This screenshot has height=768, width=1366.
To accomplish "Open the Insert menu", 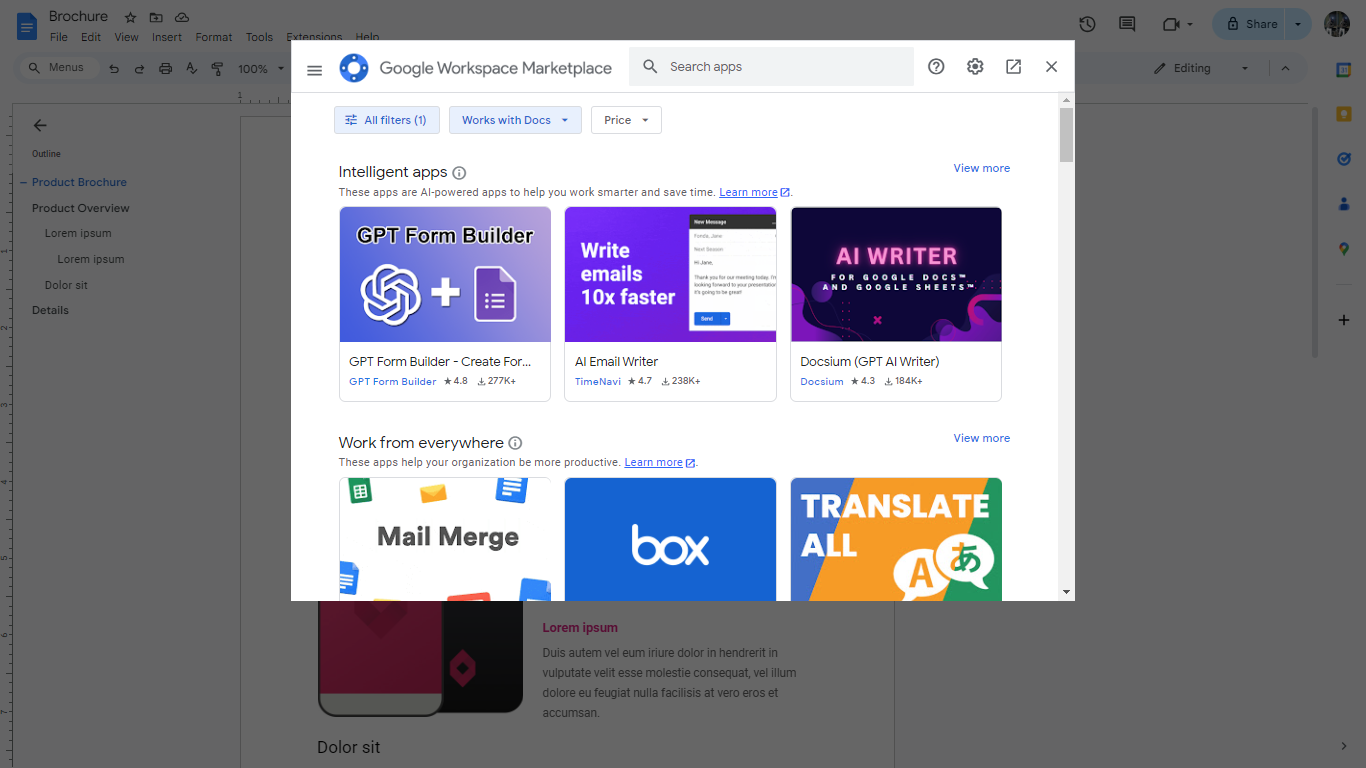I will click(167, 37).
